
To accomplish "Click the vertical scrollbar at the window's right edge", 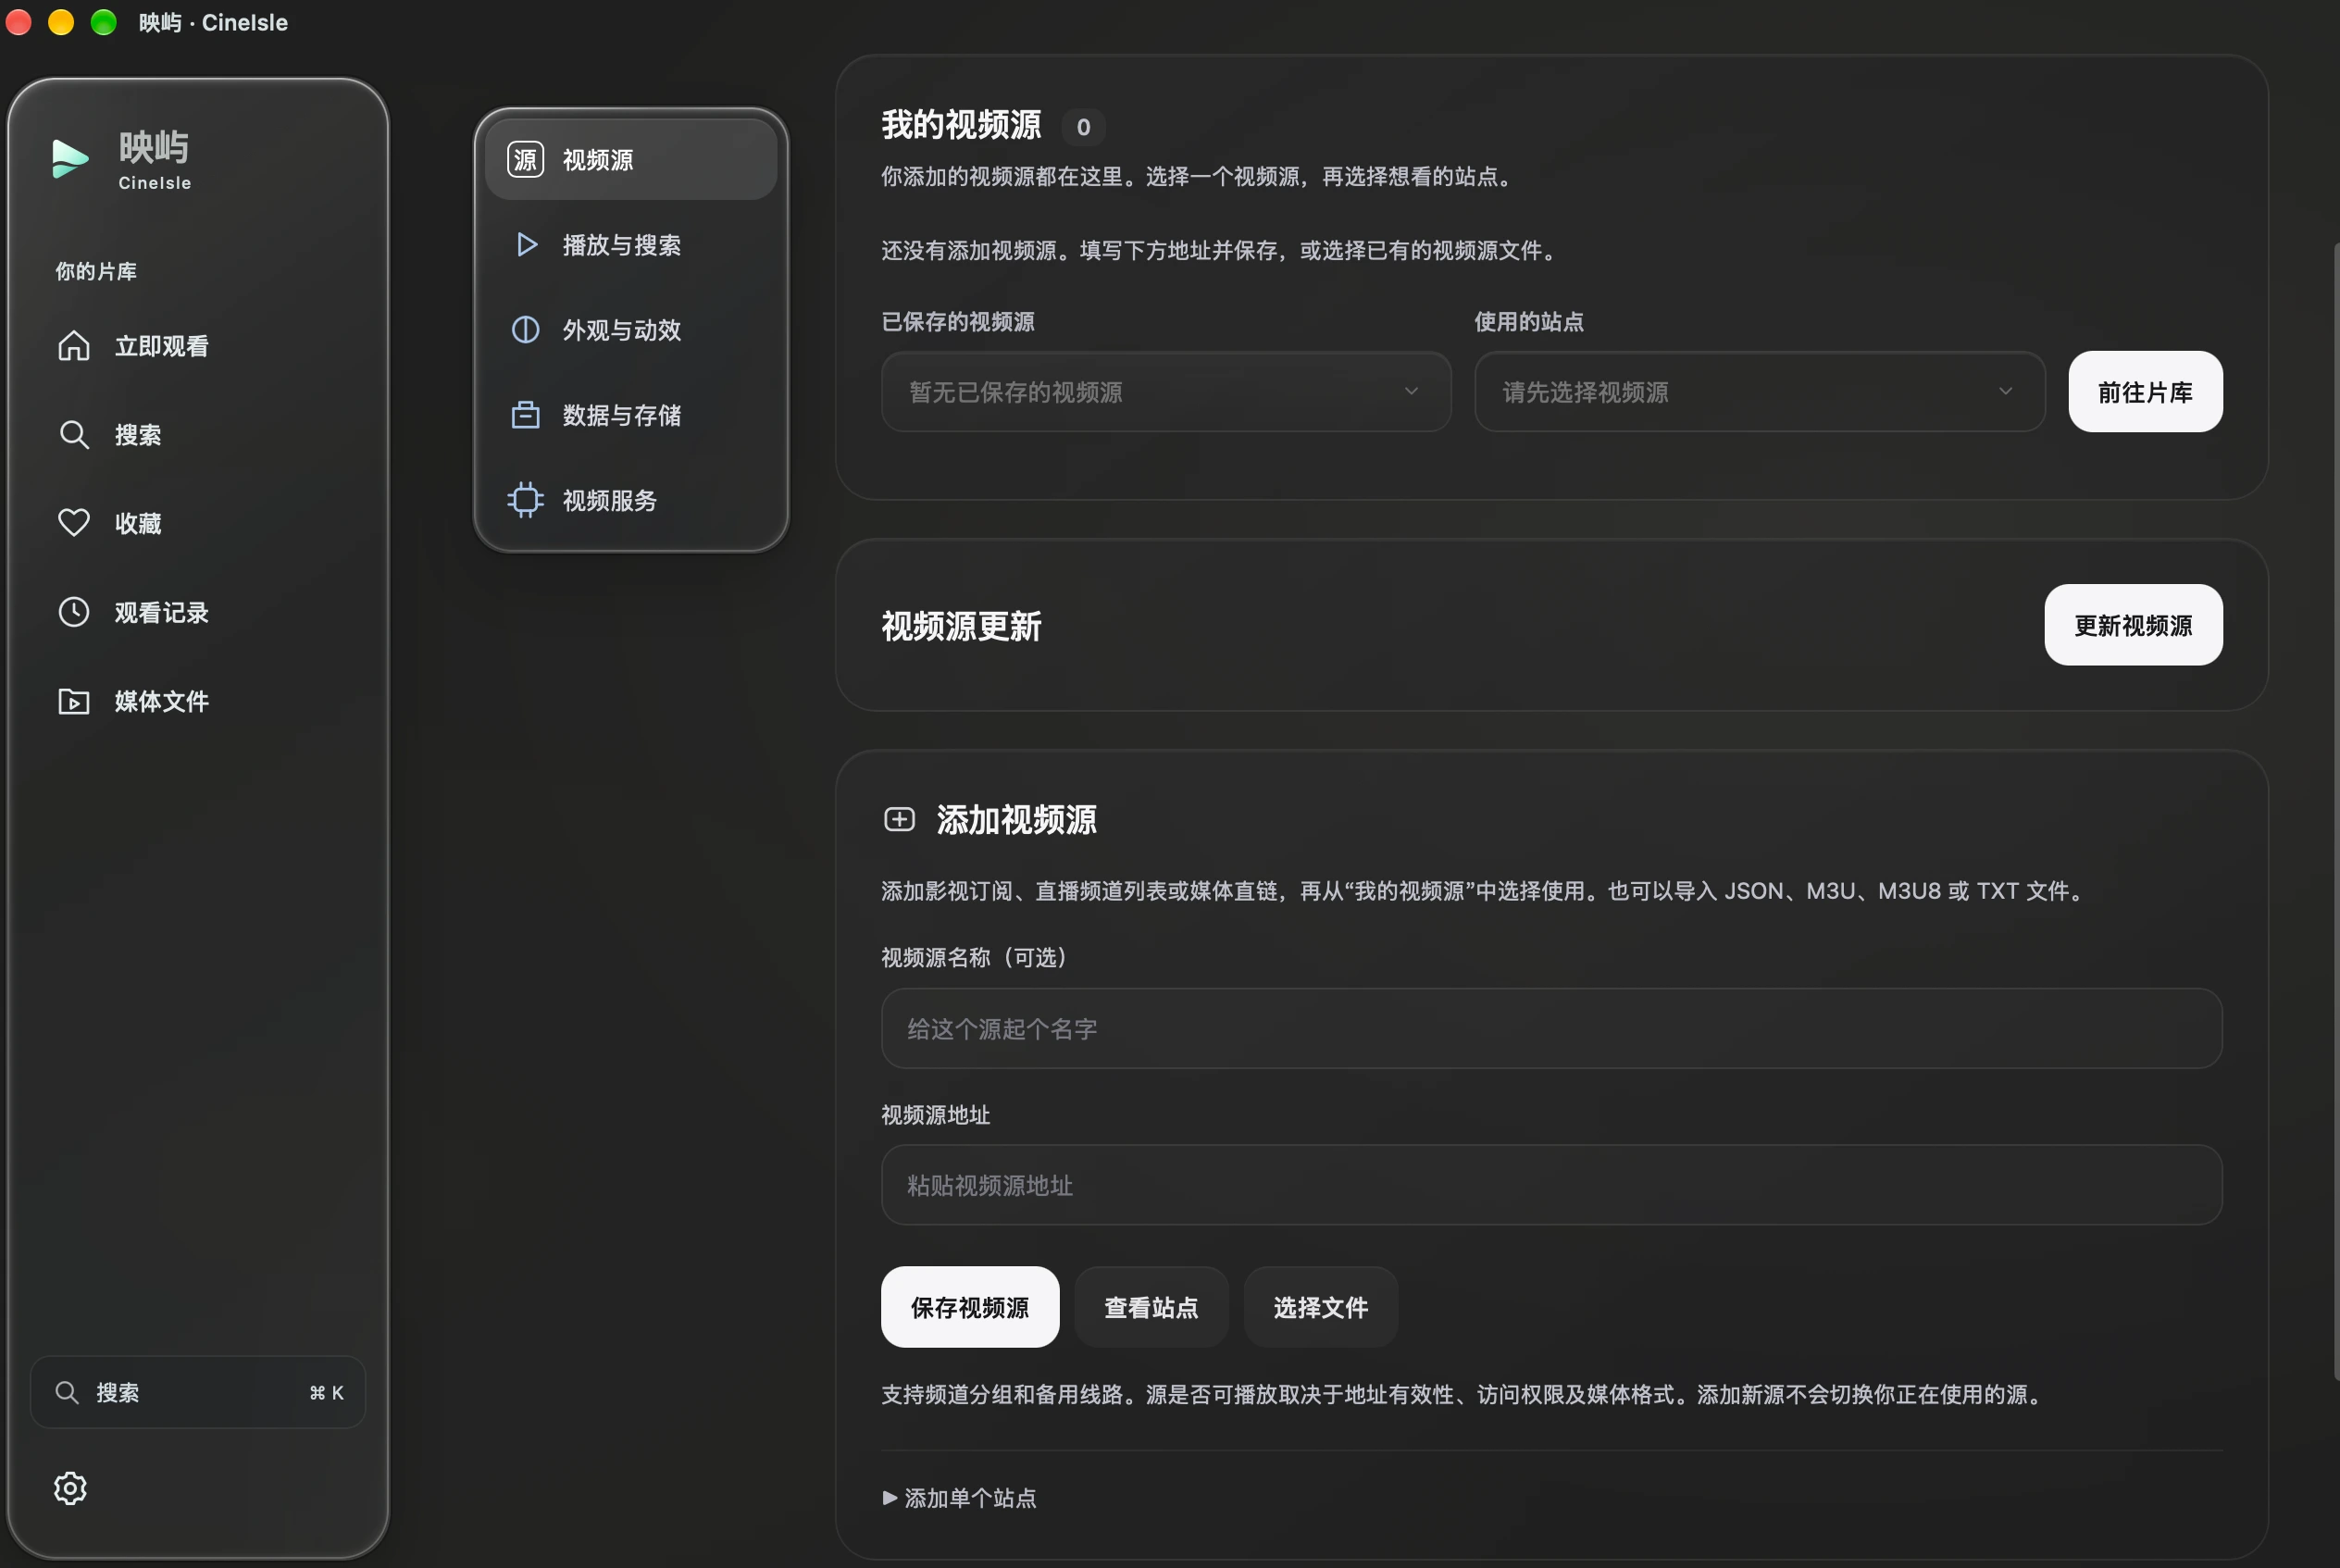I will (2336, 810).
